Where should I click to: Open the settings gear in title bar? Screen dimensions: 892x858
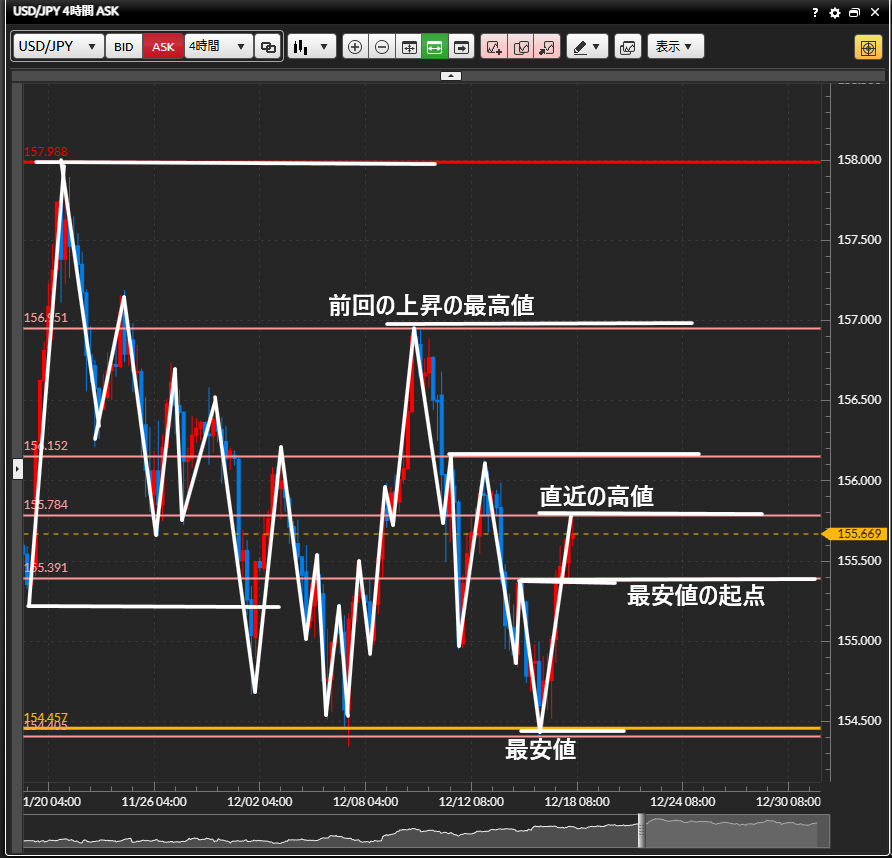pos(835,13)
